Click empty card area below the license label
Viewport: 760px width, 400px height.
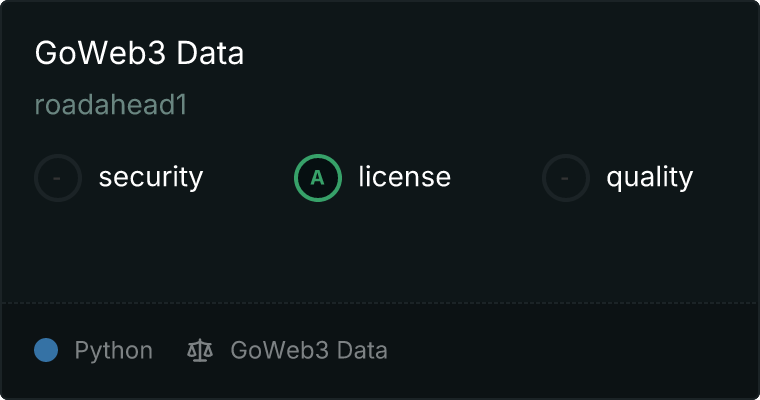click(404, 245)
